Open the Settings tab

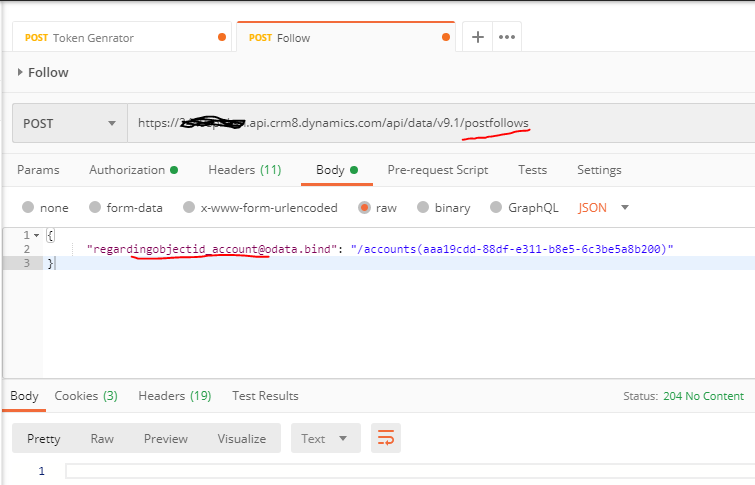[x=599, y=170]
